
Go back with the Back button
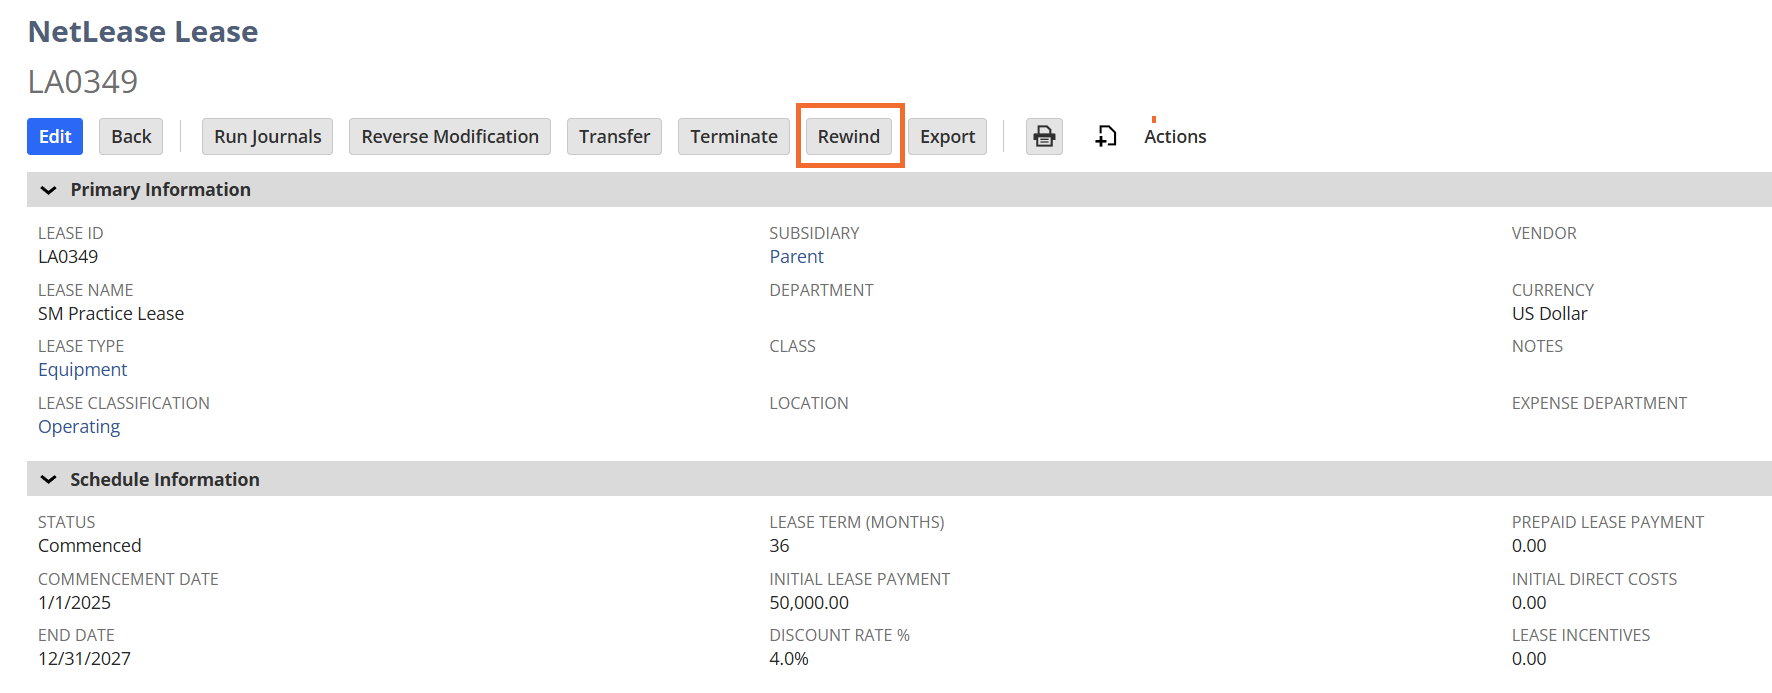point(131,136)
